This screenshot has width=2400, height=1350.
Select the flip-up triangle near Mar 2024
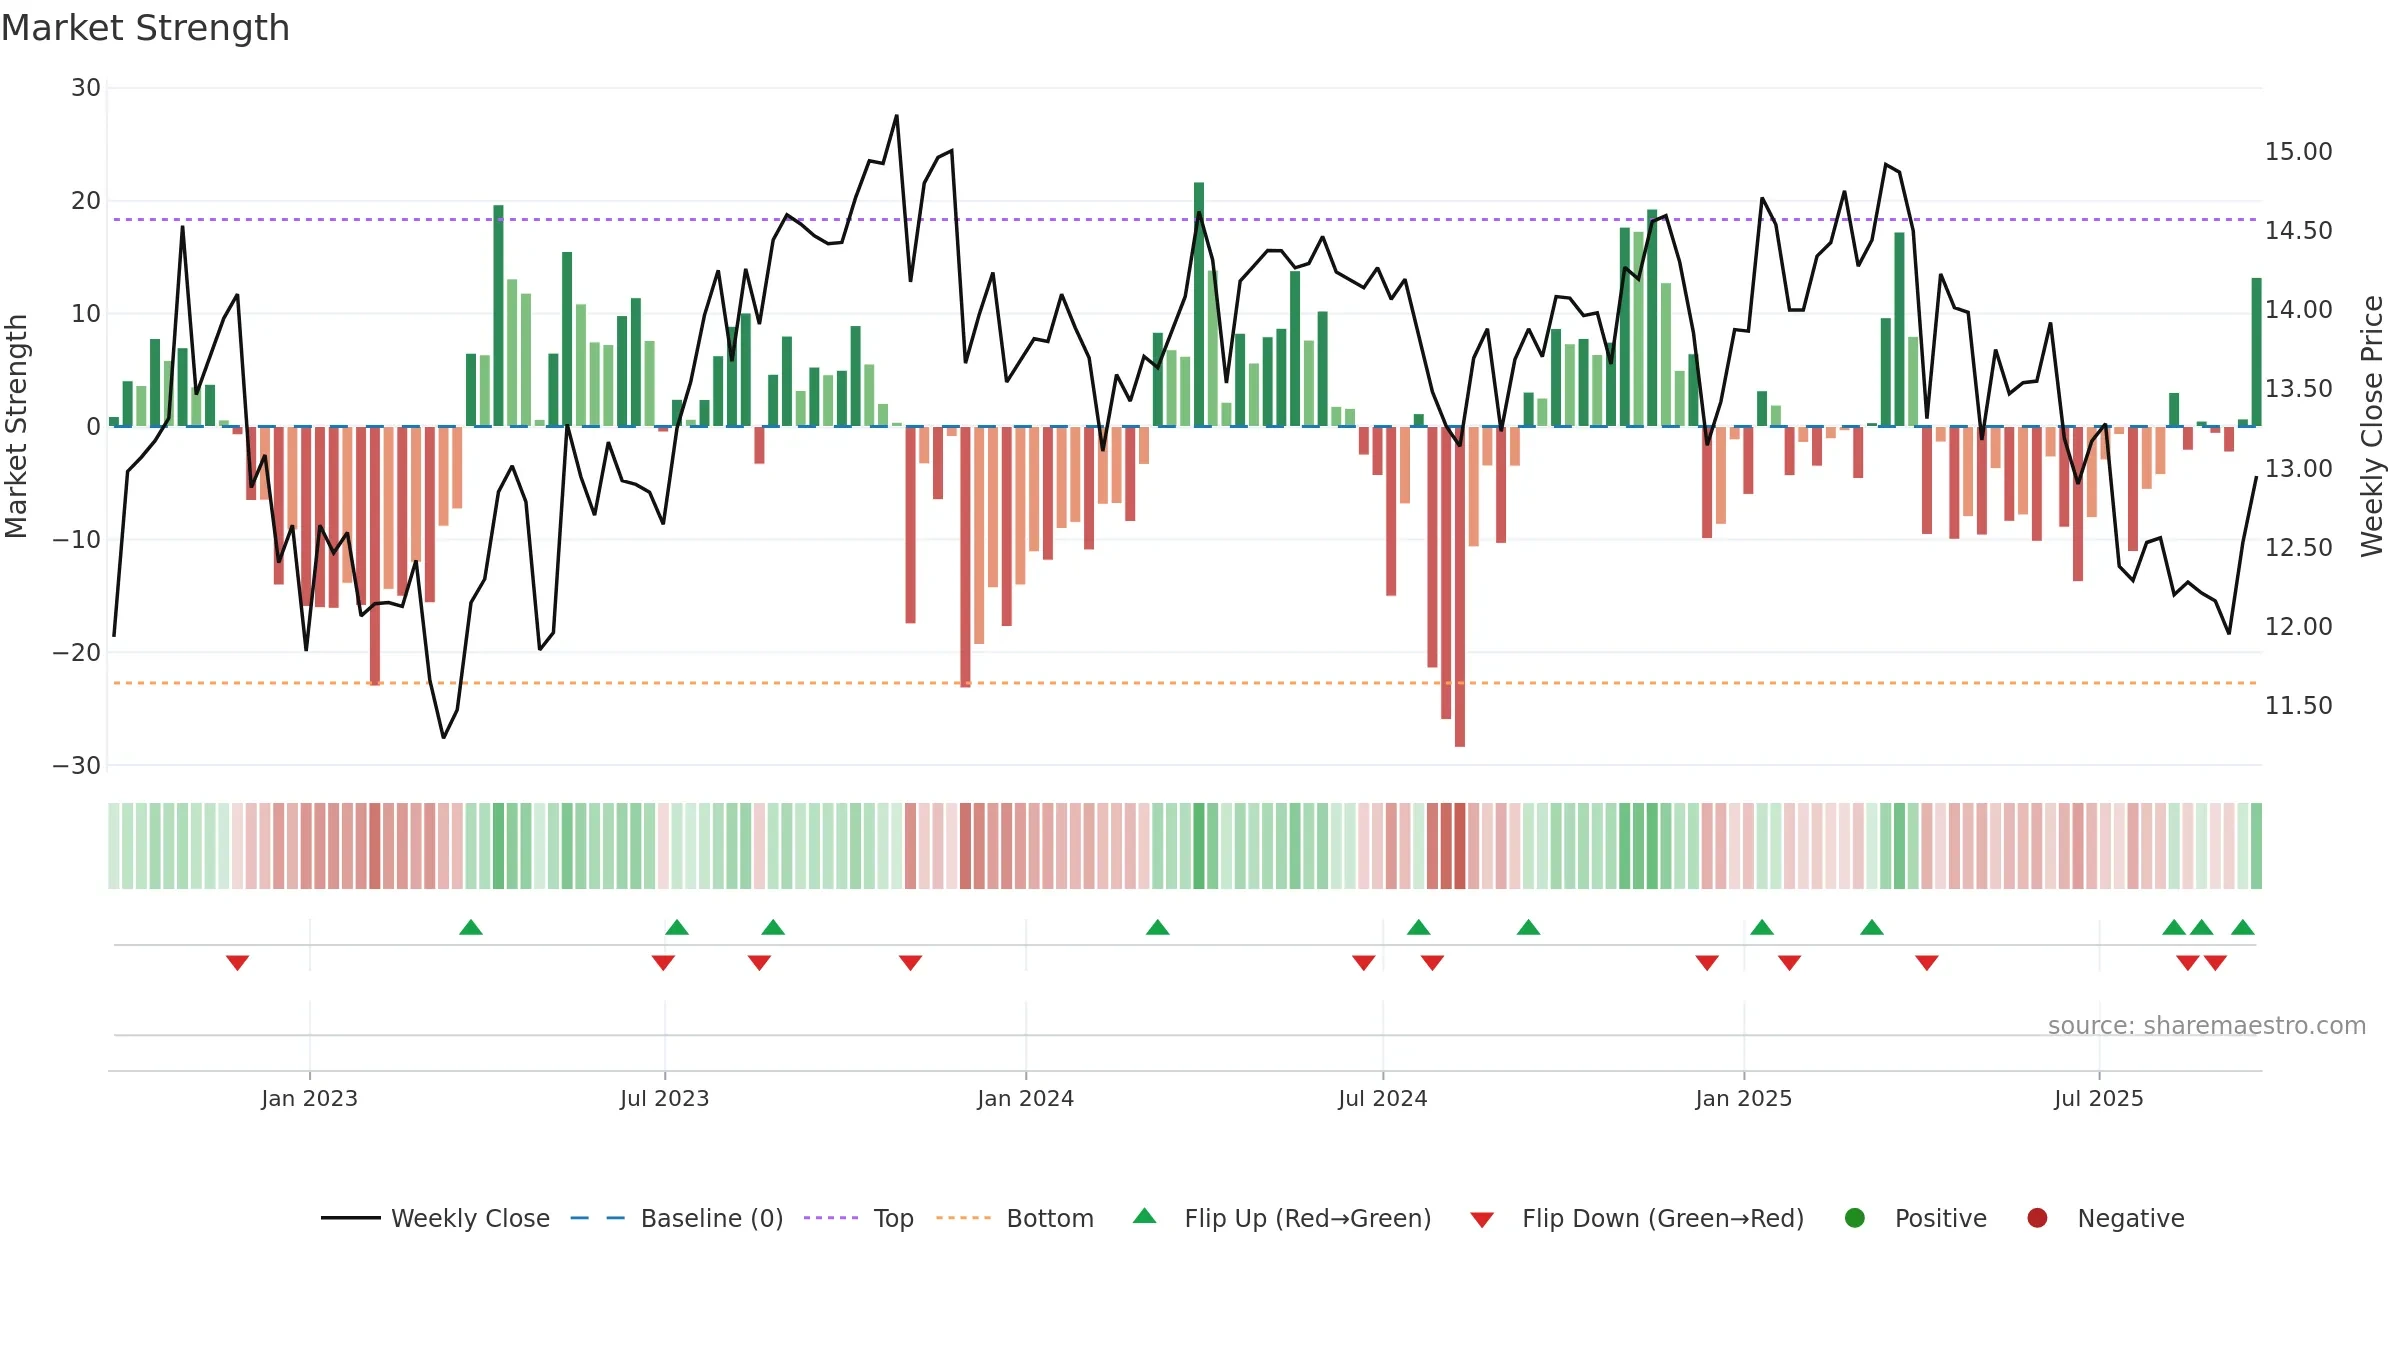pos(1158,927)
